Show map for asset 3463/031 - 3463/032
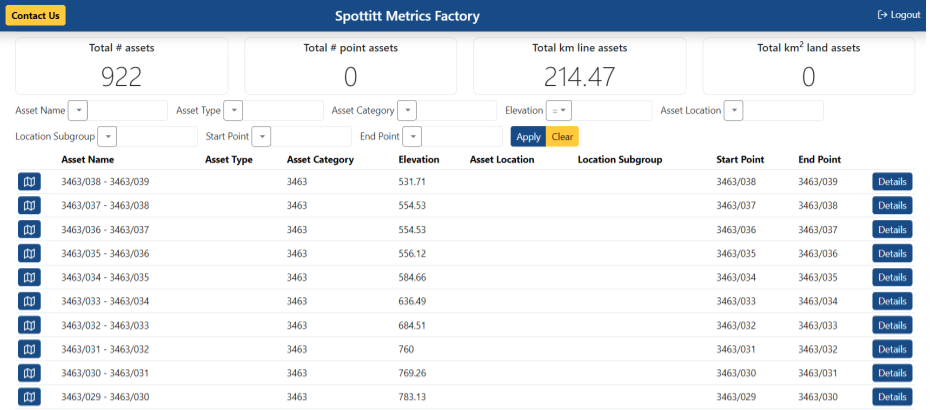The height and width of the screenshot is (410, 930). point(29,349)
